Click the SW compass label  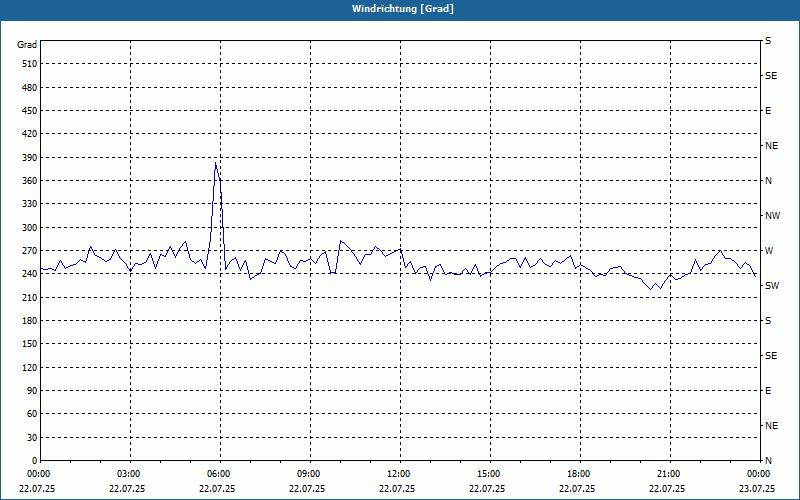[x=772, y=286]
